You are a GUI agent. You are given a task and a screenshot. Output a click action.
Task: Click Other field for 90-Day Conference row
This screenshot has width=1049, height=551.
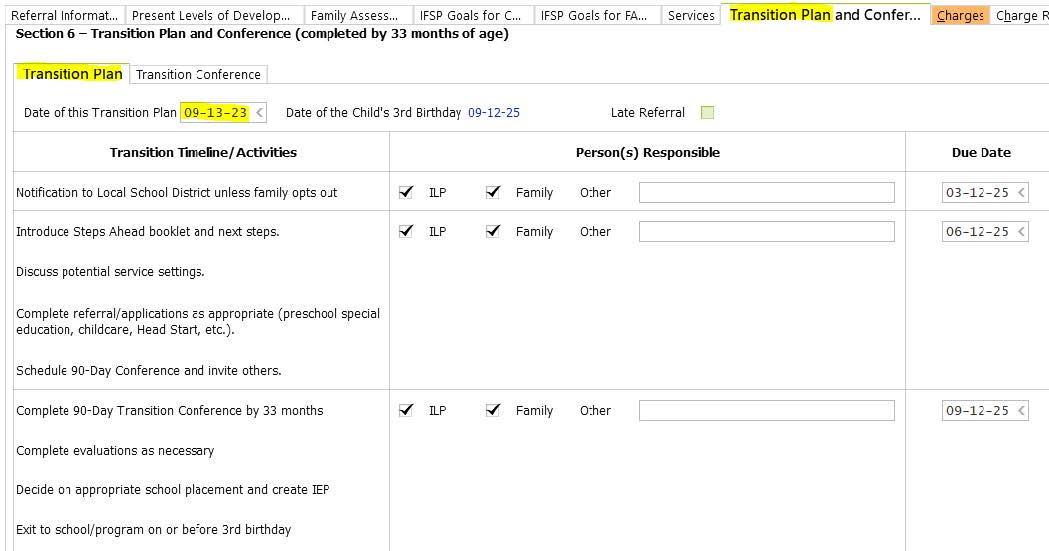[x=766, y=411]
